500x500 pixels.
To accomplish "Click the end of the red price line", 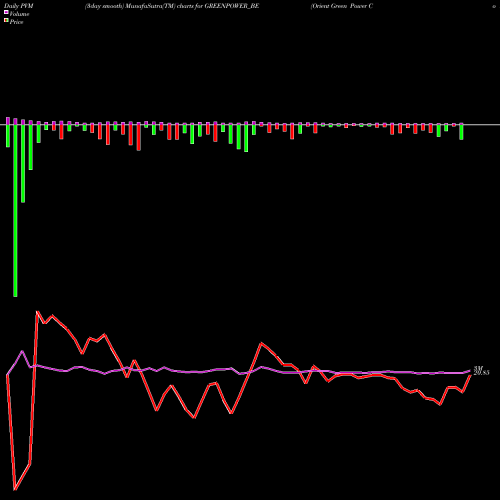I will 470,376.
